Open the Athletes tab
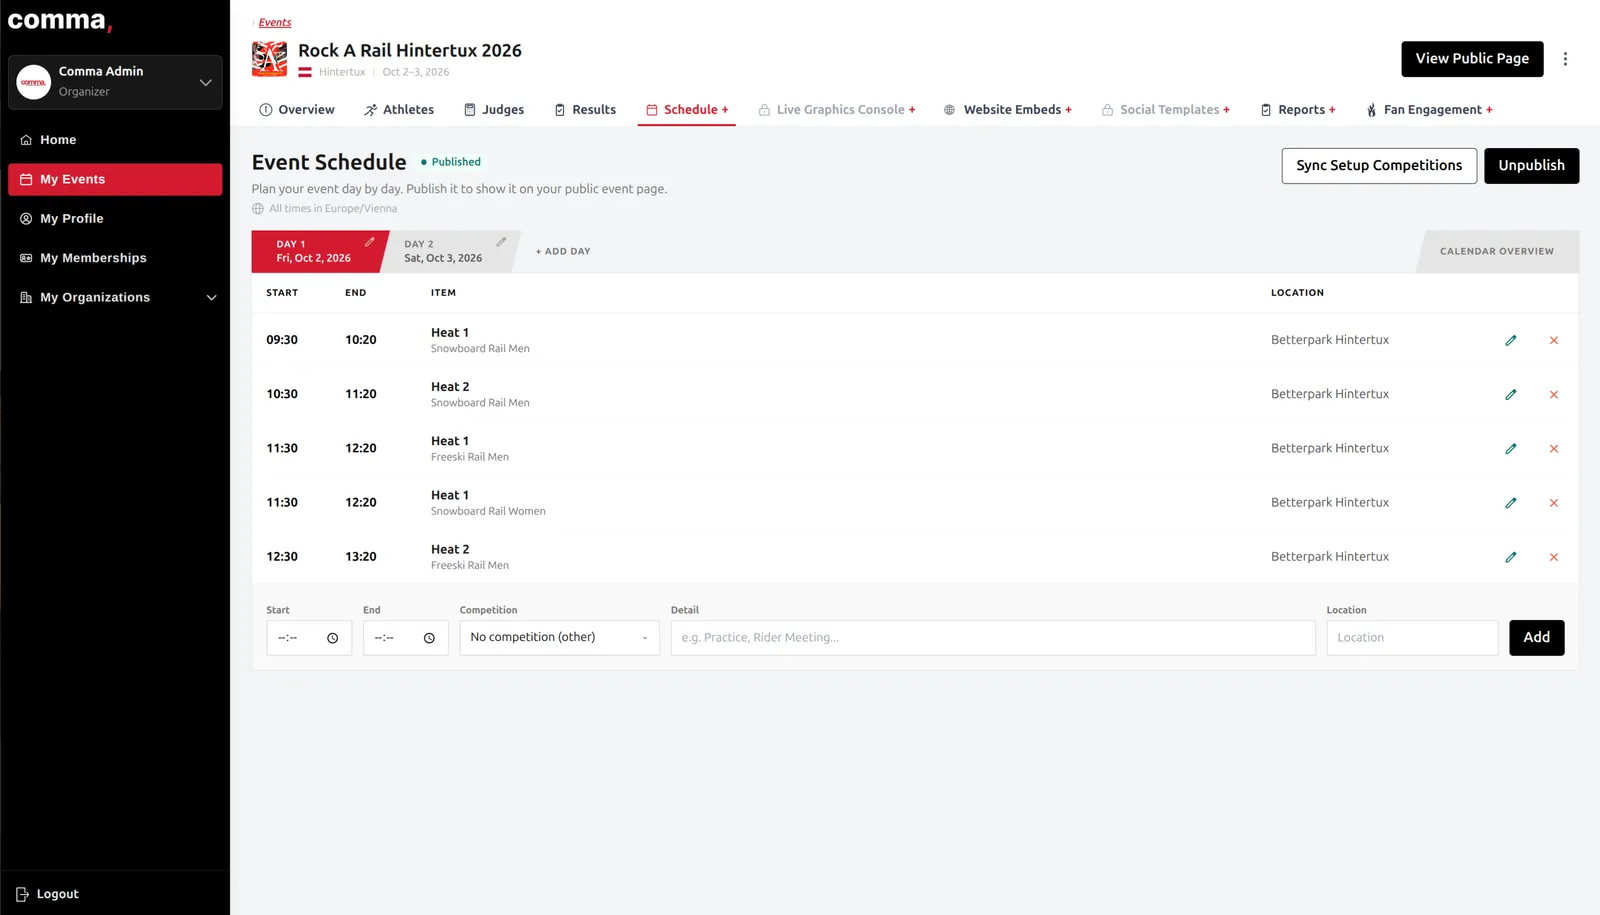Viewport: 1600px width, 915px height. [399, 110]
